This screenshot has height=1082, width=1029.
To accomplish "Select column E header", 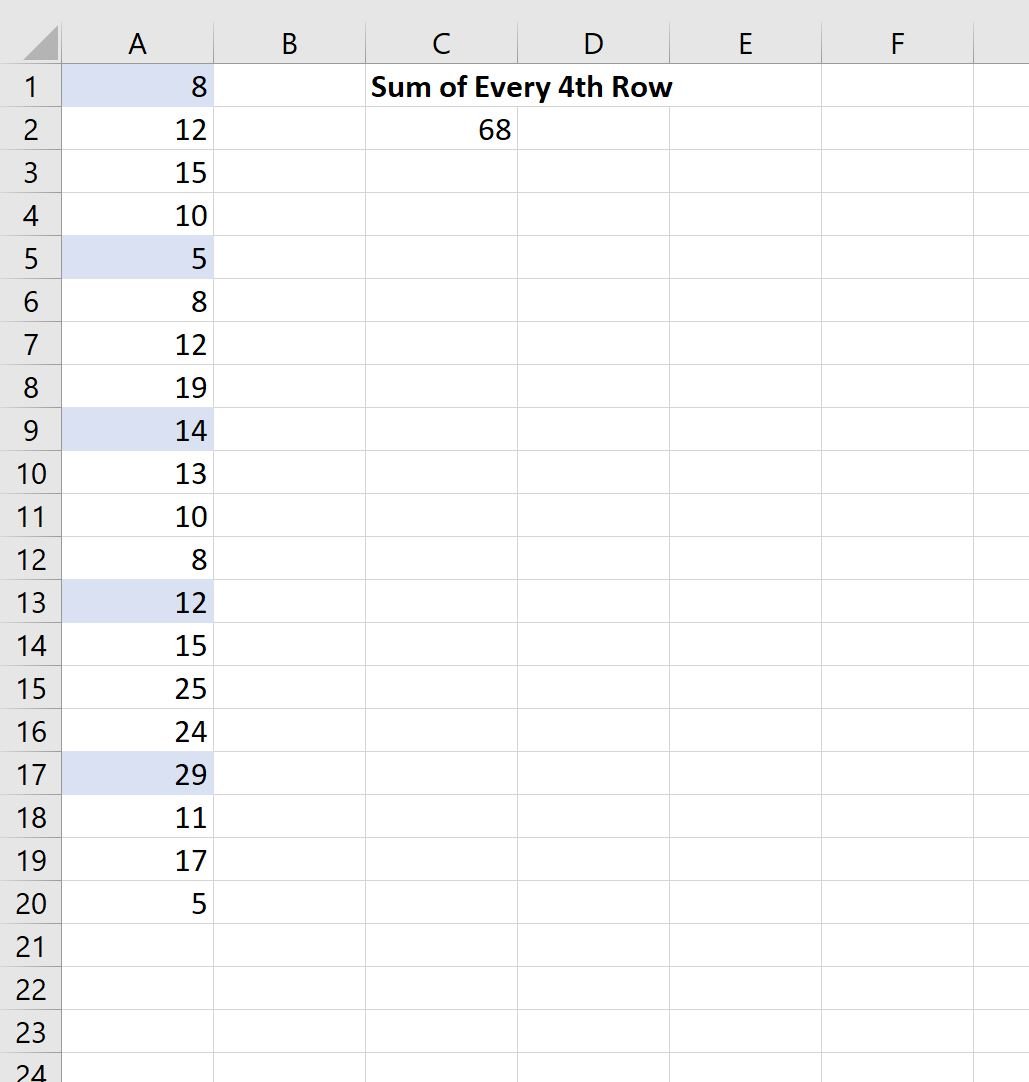I will point(745,43).
